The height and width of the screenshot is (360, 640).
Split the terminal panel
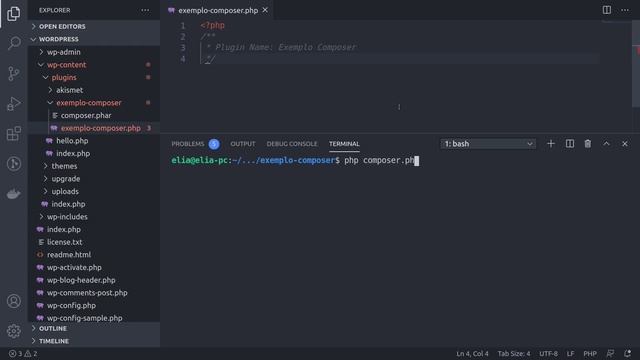pyautogui.click(x=569, y=144)
